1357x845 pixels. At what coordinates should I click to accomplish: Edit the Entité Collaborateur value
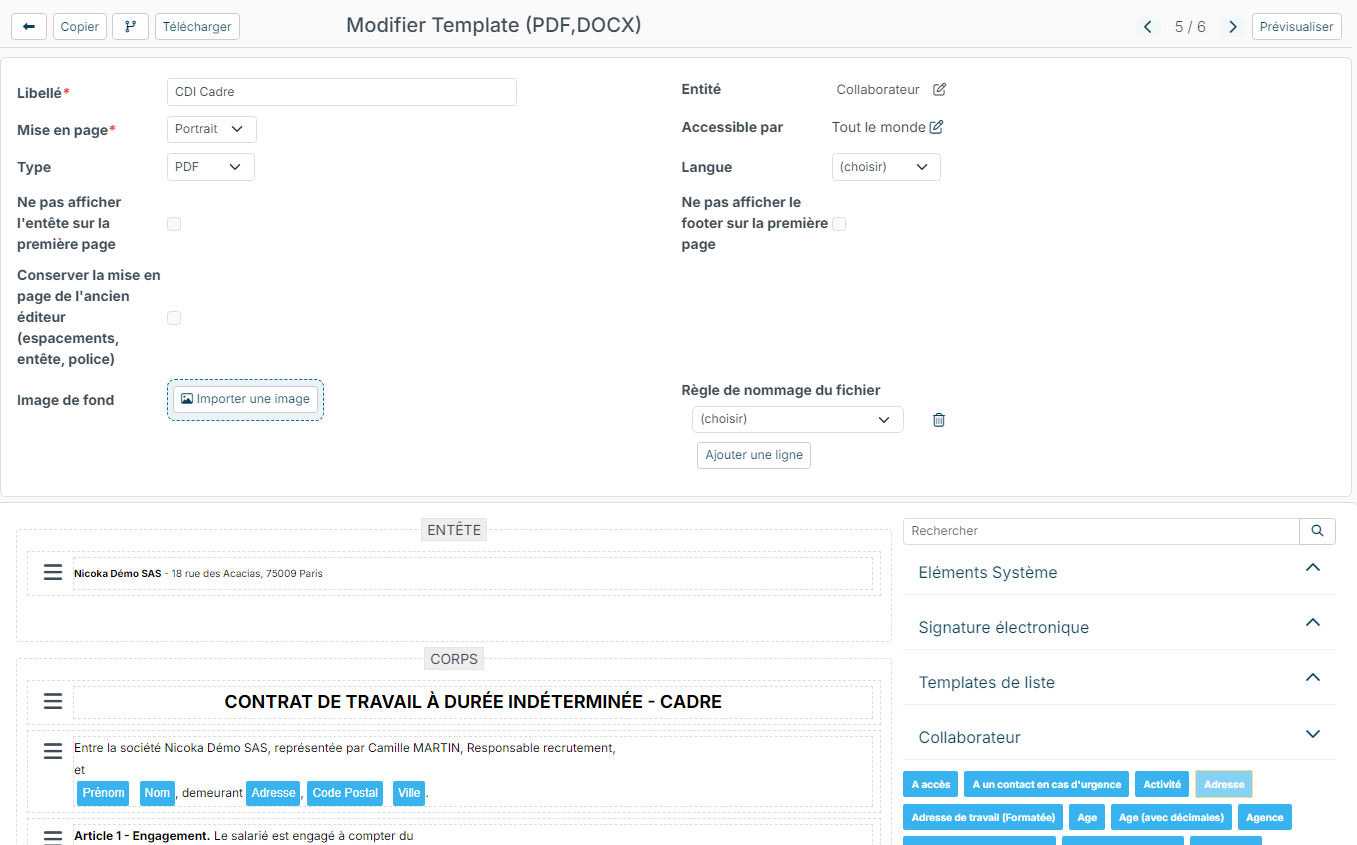coord(939,90)
